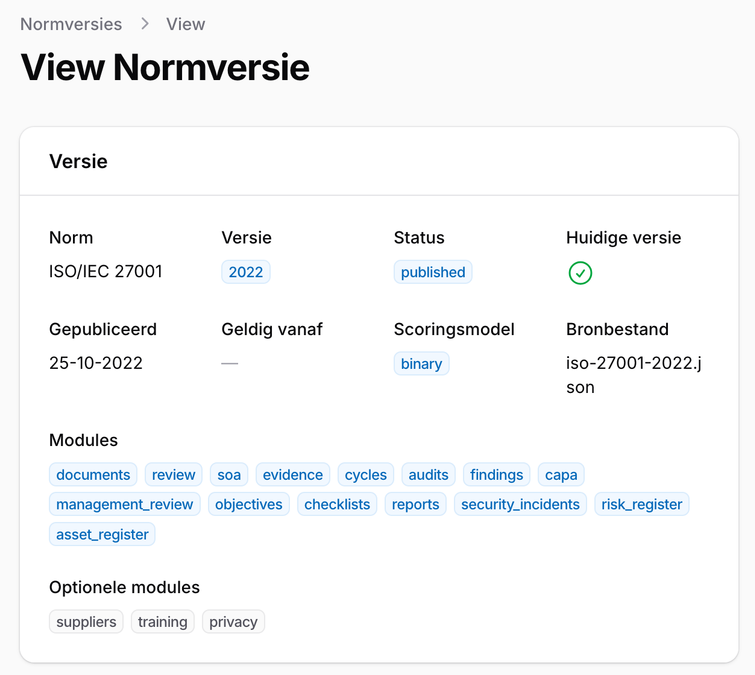Click the Huidige versie label
Image resolution: width=755 pixels, height=675 pixels.
pyautogui.click(x=624, y=237)
